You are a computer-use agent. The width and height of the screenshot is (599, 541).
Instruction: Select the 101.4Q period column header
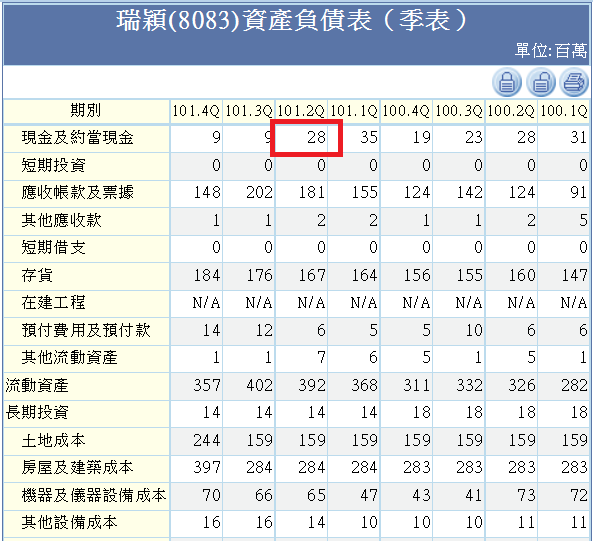click(x=196, y=111)
